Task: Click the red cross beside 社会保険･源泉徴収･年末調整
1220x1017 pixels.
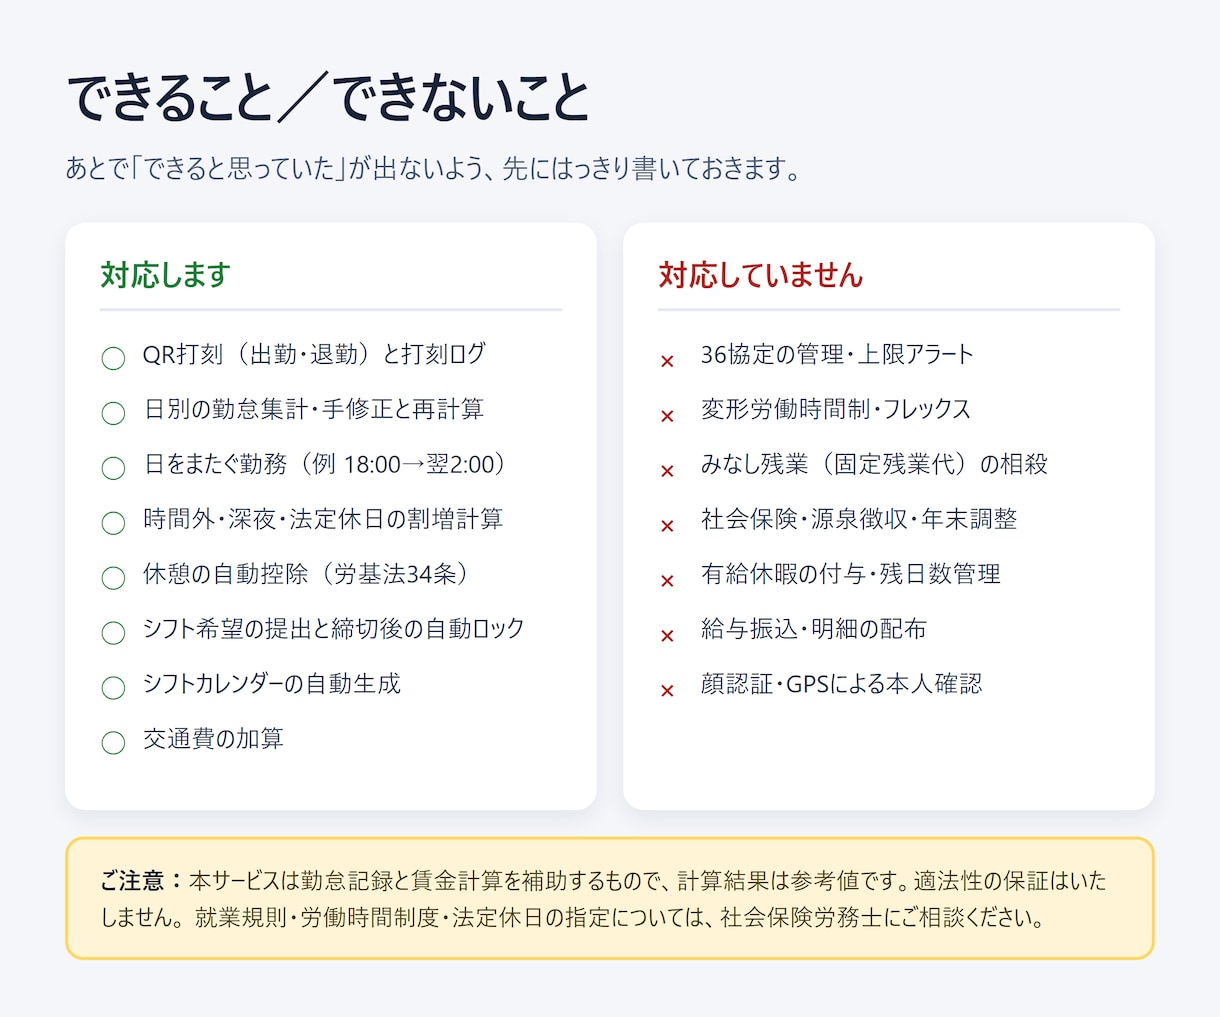Action: tap(667, 526)
